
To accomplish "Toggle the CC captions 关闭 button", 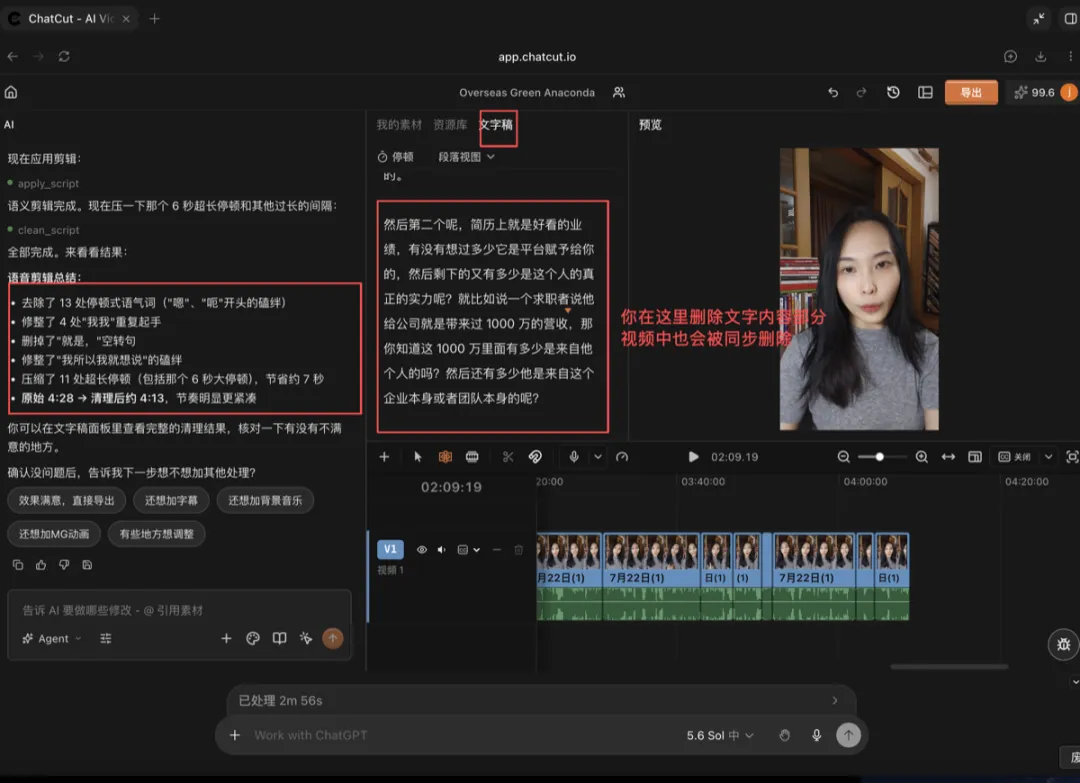I will coord(1015,457).
